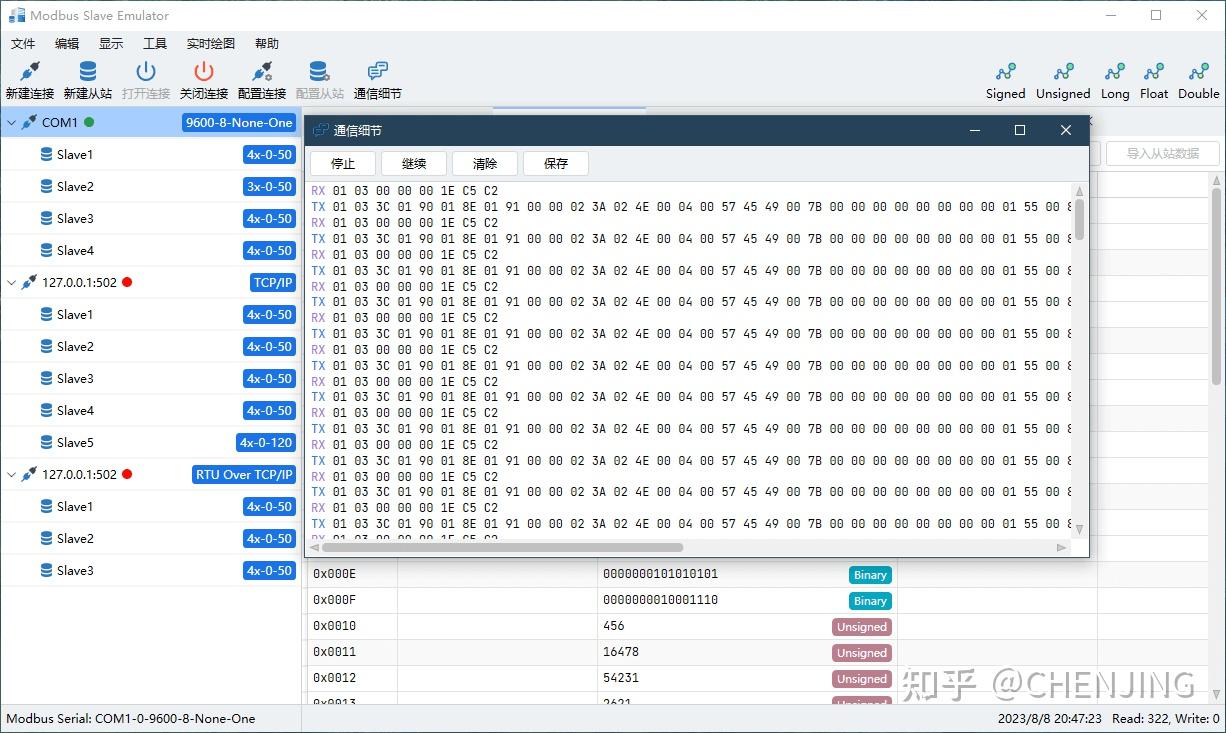Open the 工具 menu
Image resolution: width=1226 pixels, height=733 pixels.
155,43
